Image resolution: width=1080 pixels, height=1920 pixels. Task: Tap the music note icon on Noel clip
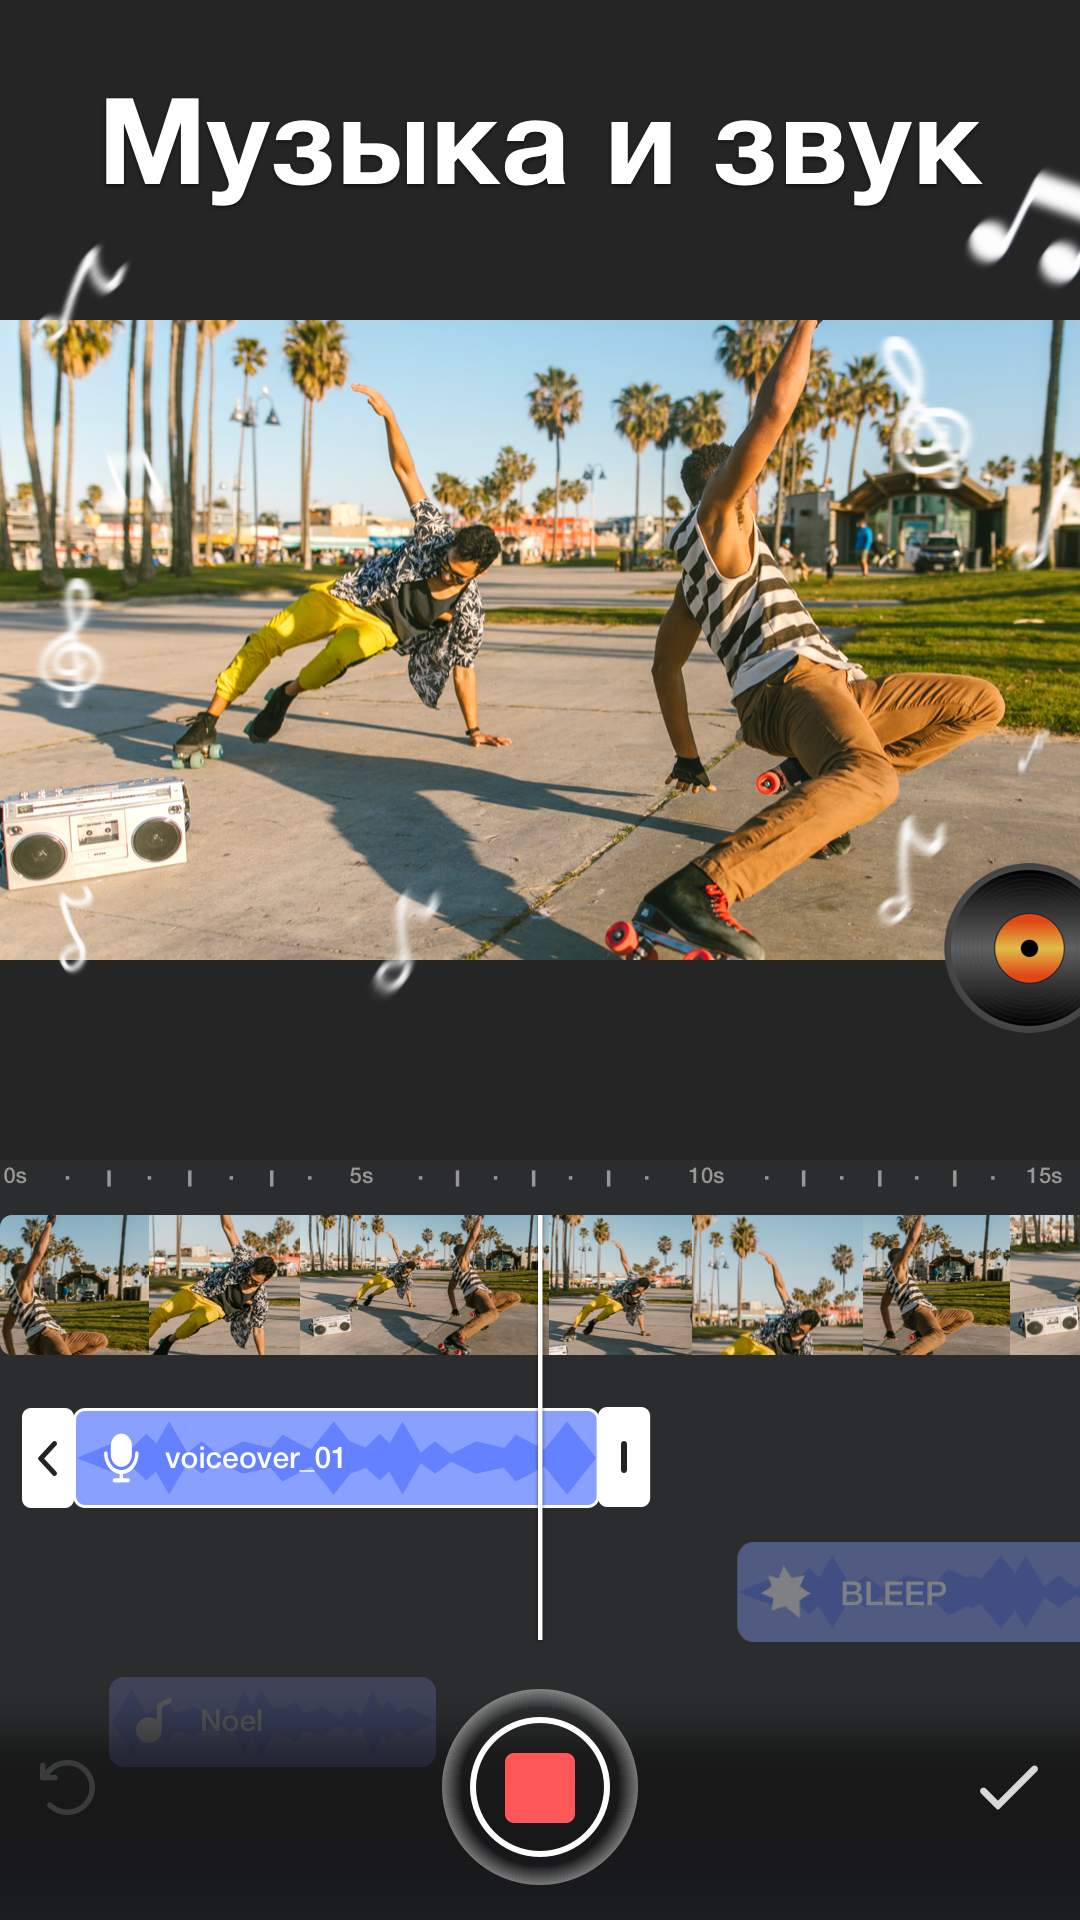click(153, 1720)
